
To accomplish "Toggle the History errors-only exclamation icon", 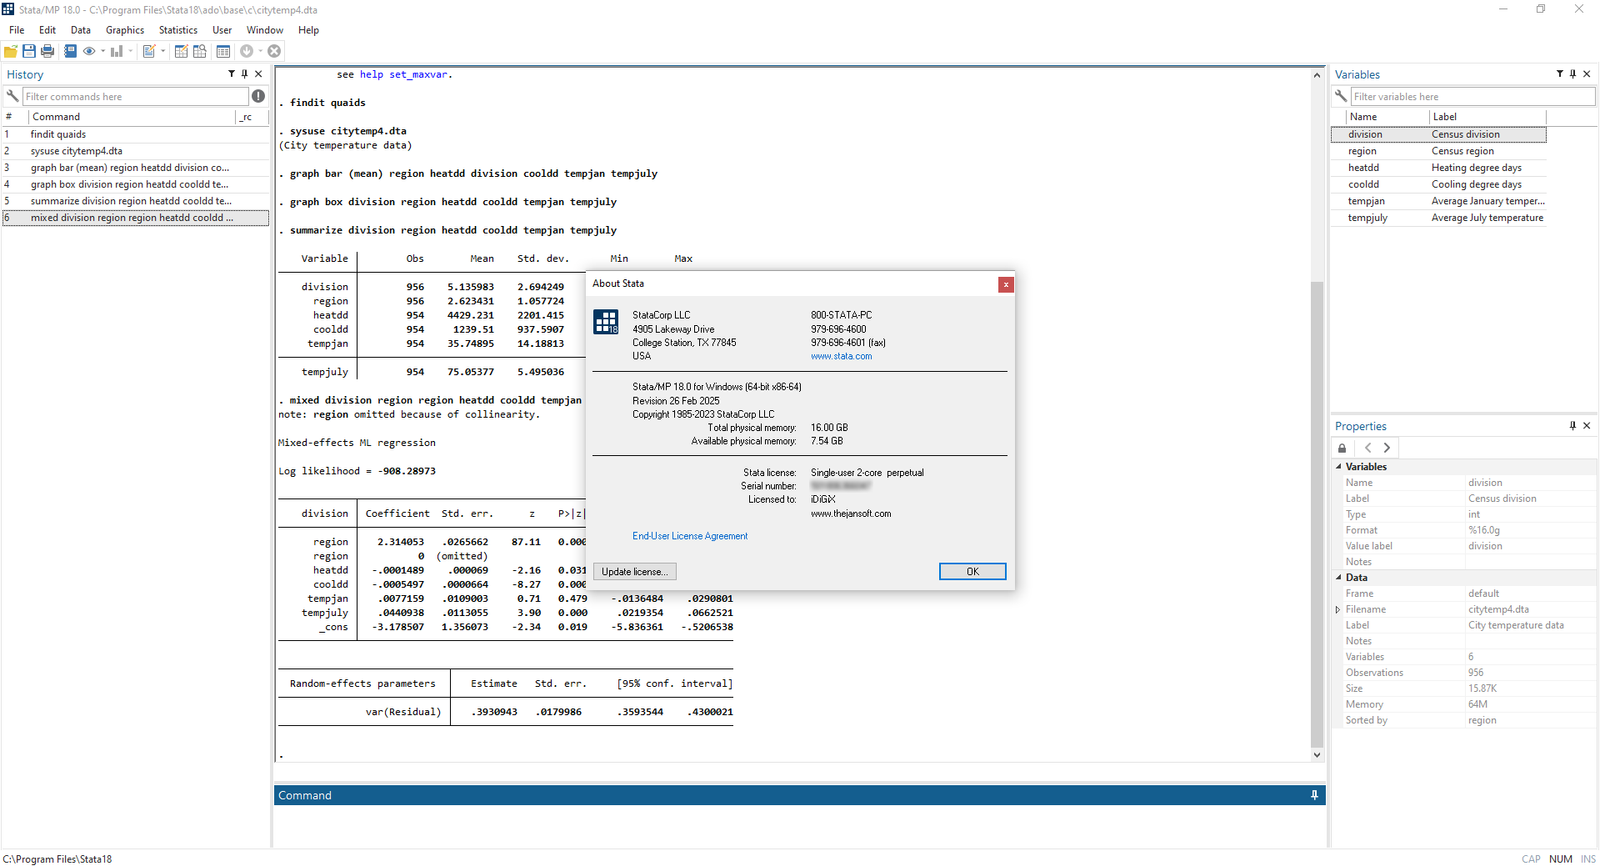I will [258, 96].
